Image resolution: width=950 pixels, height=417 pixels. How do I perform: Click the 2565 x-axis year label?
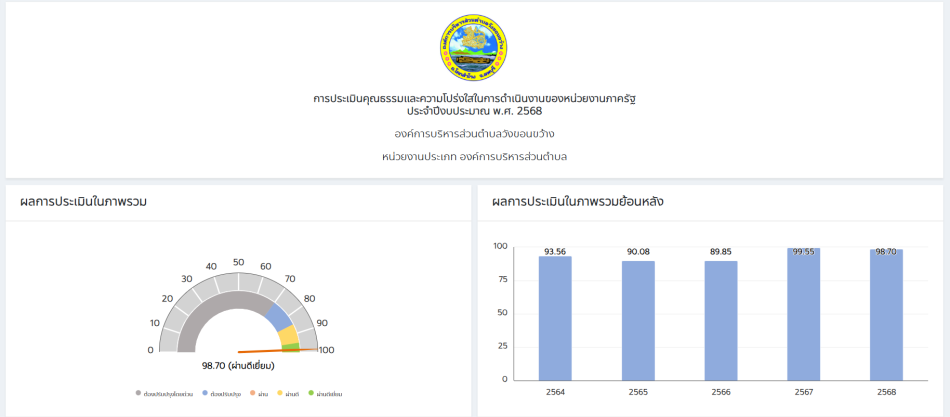pos(638,392)
